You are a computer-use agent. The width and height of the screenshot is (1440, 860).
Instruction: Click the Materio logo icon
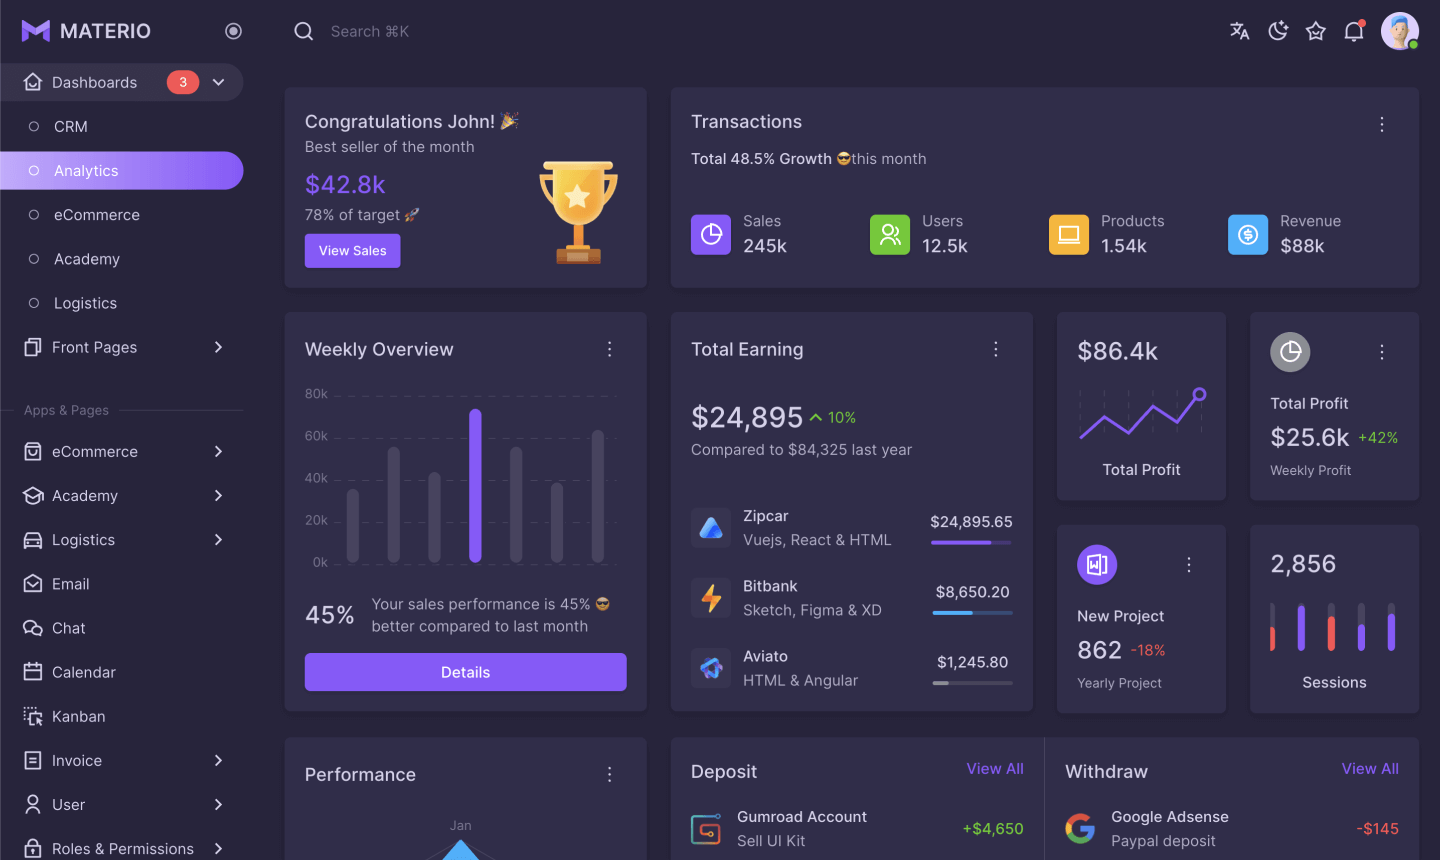[36, 31]
